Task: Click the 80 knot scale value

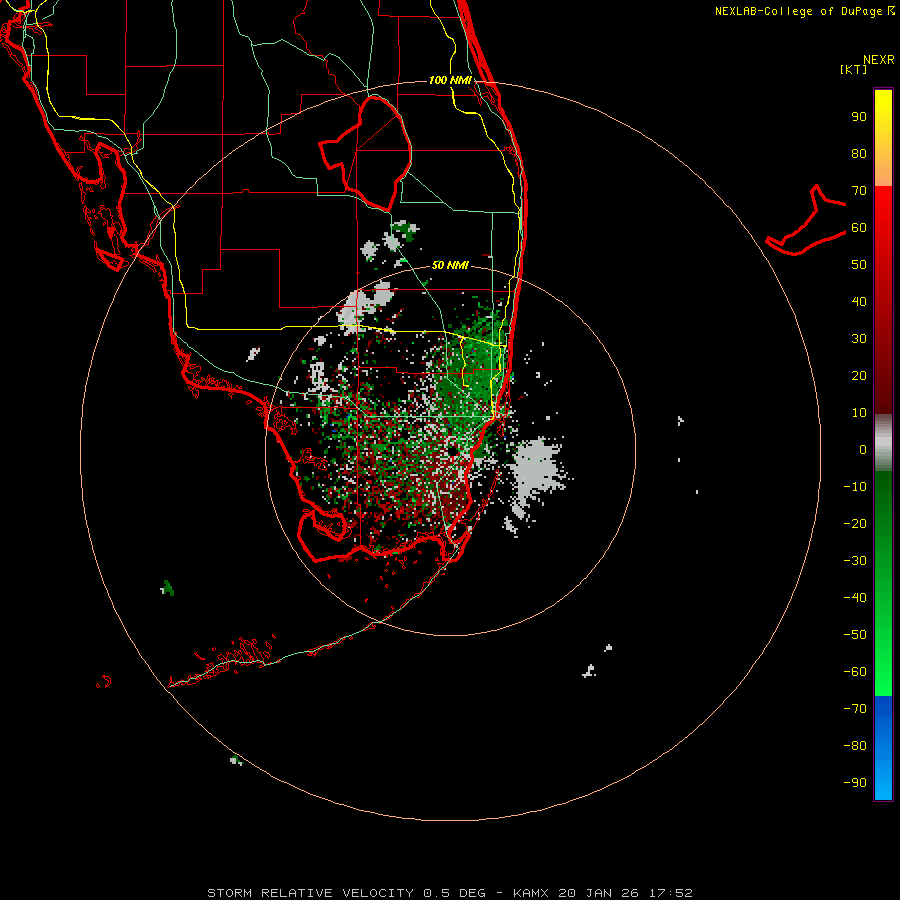Action: pyautogui.click(x=859, y=153)
